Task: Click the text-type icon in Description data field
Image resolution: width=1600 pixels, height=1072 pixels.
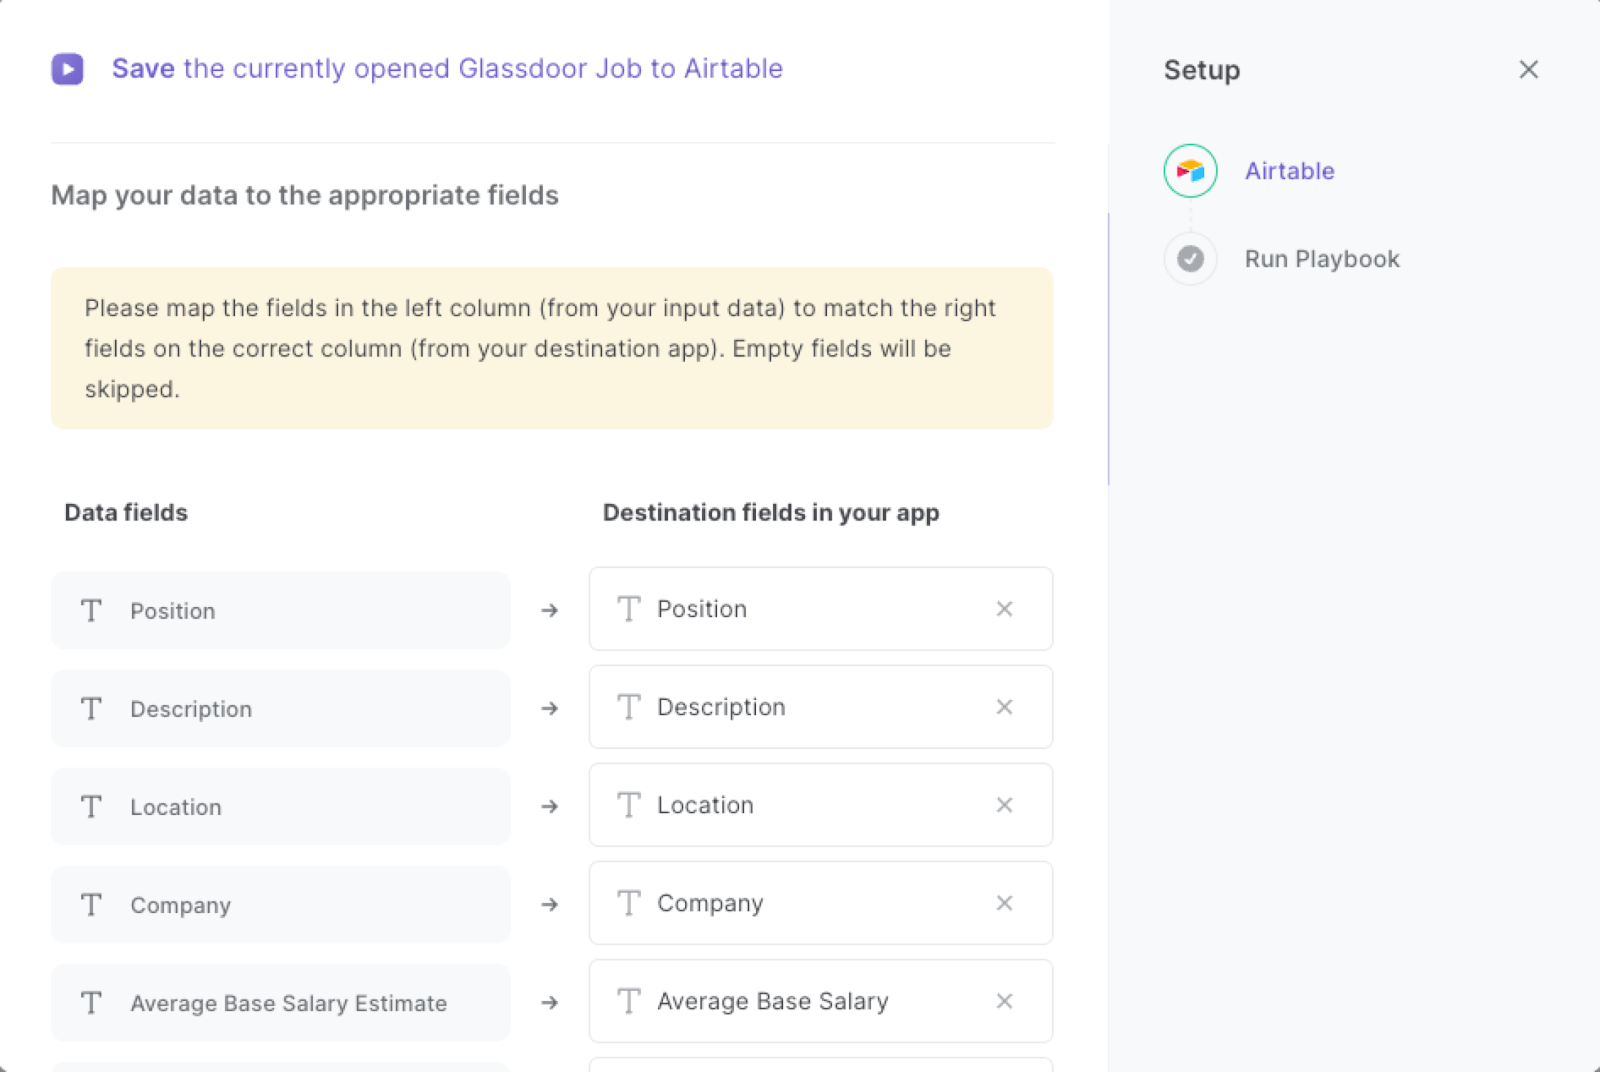Action: click(x=91, y=708)
